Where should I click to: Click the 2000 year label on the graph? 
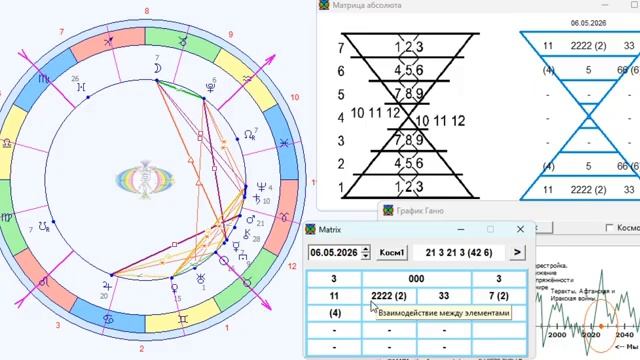click(x=557, y=335)
